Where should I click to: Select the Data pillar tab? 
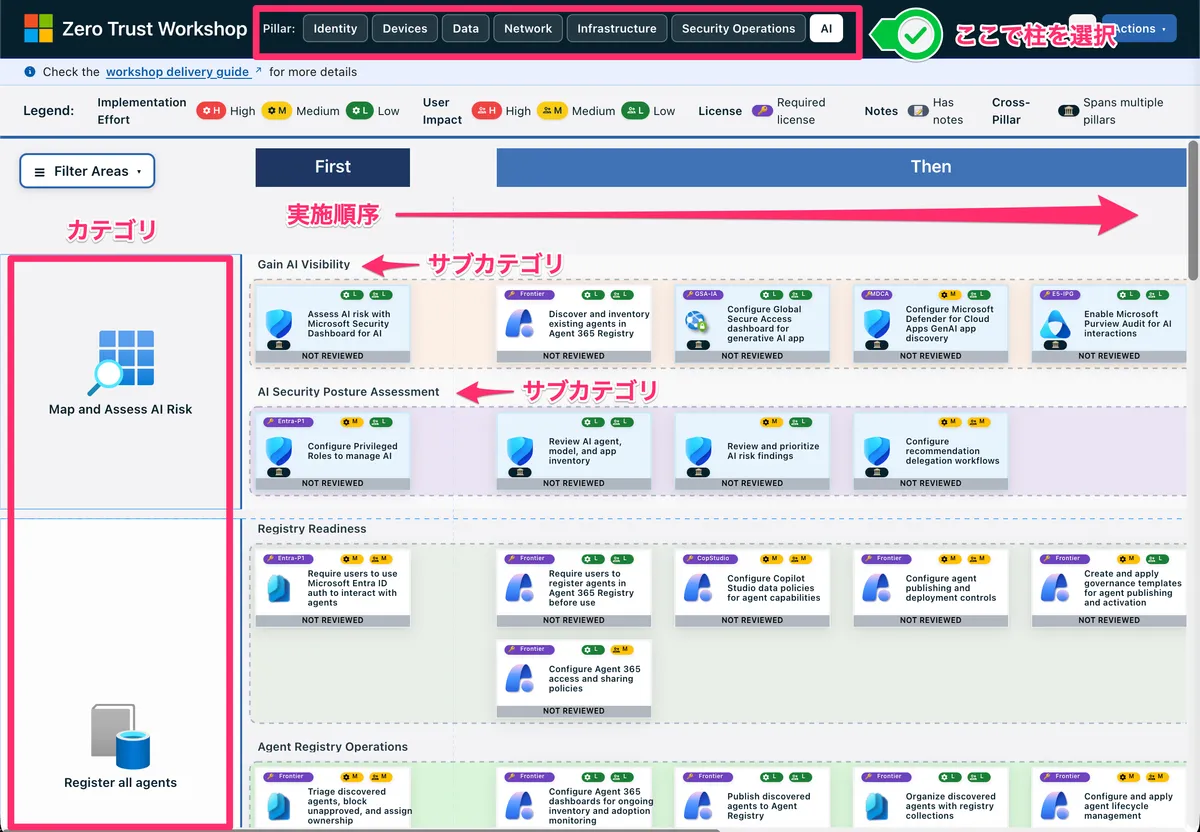click(466, 29)
